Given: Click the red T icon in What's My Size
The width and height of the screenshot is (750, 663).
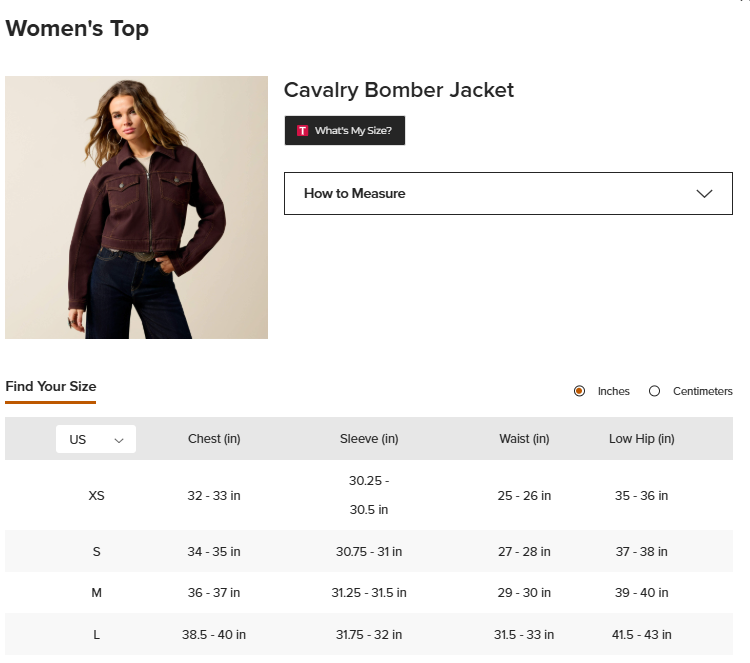Looking at the screenshot, I should [x=302, y=131].
